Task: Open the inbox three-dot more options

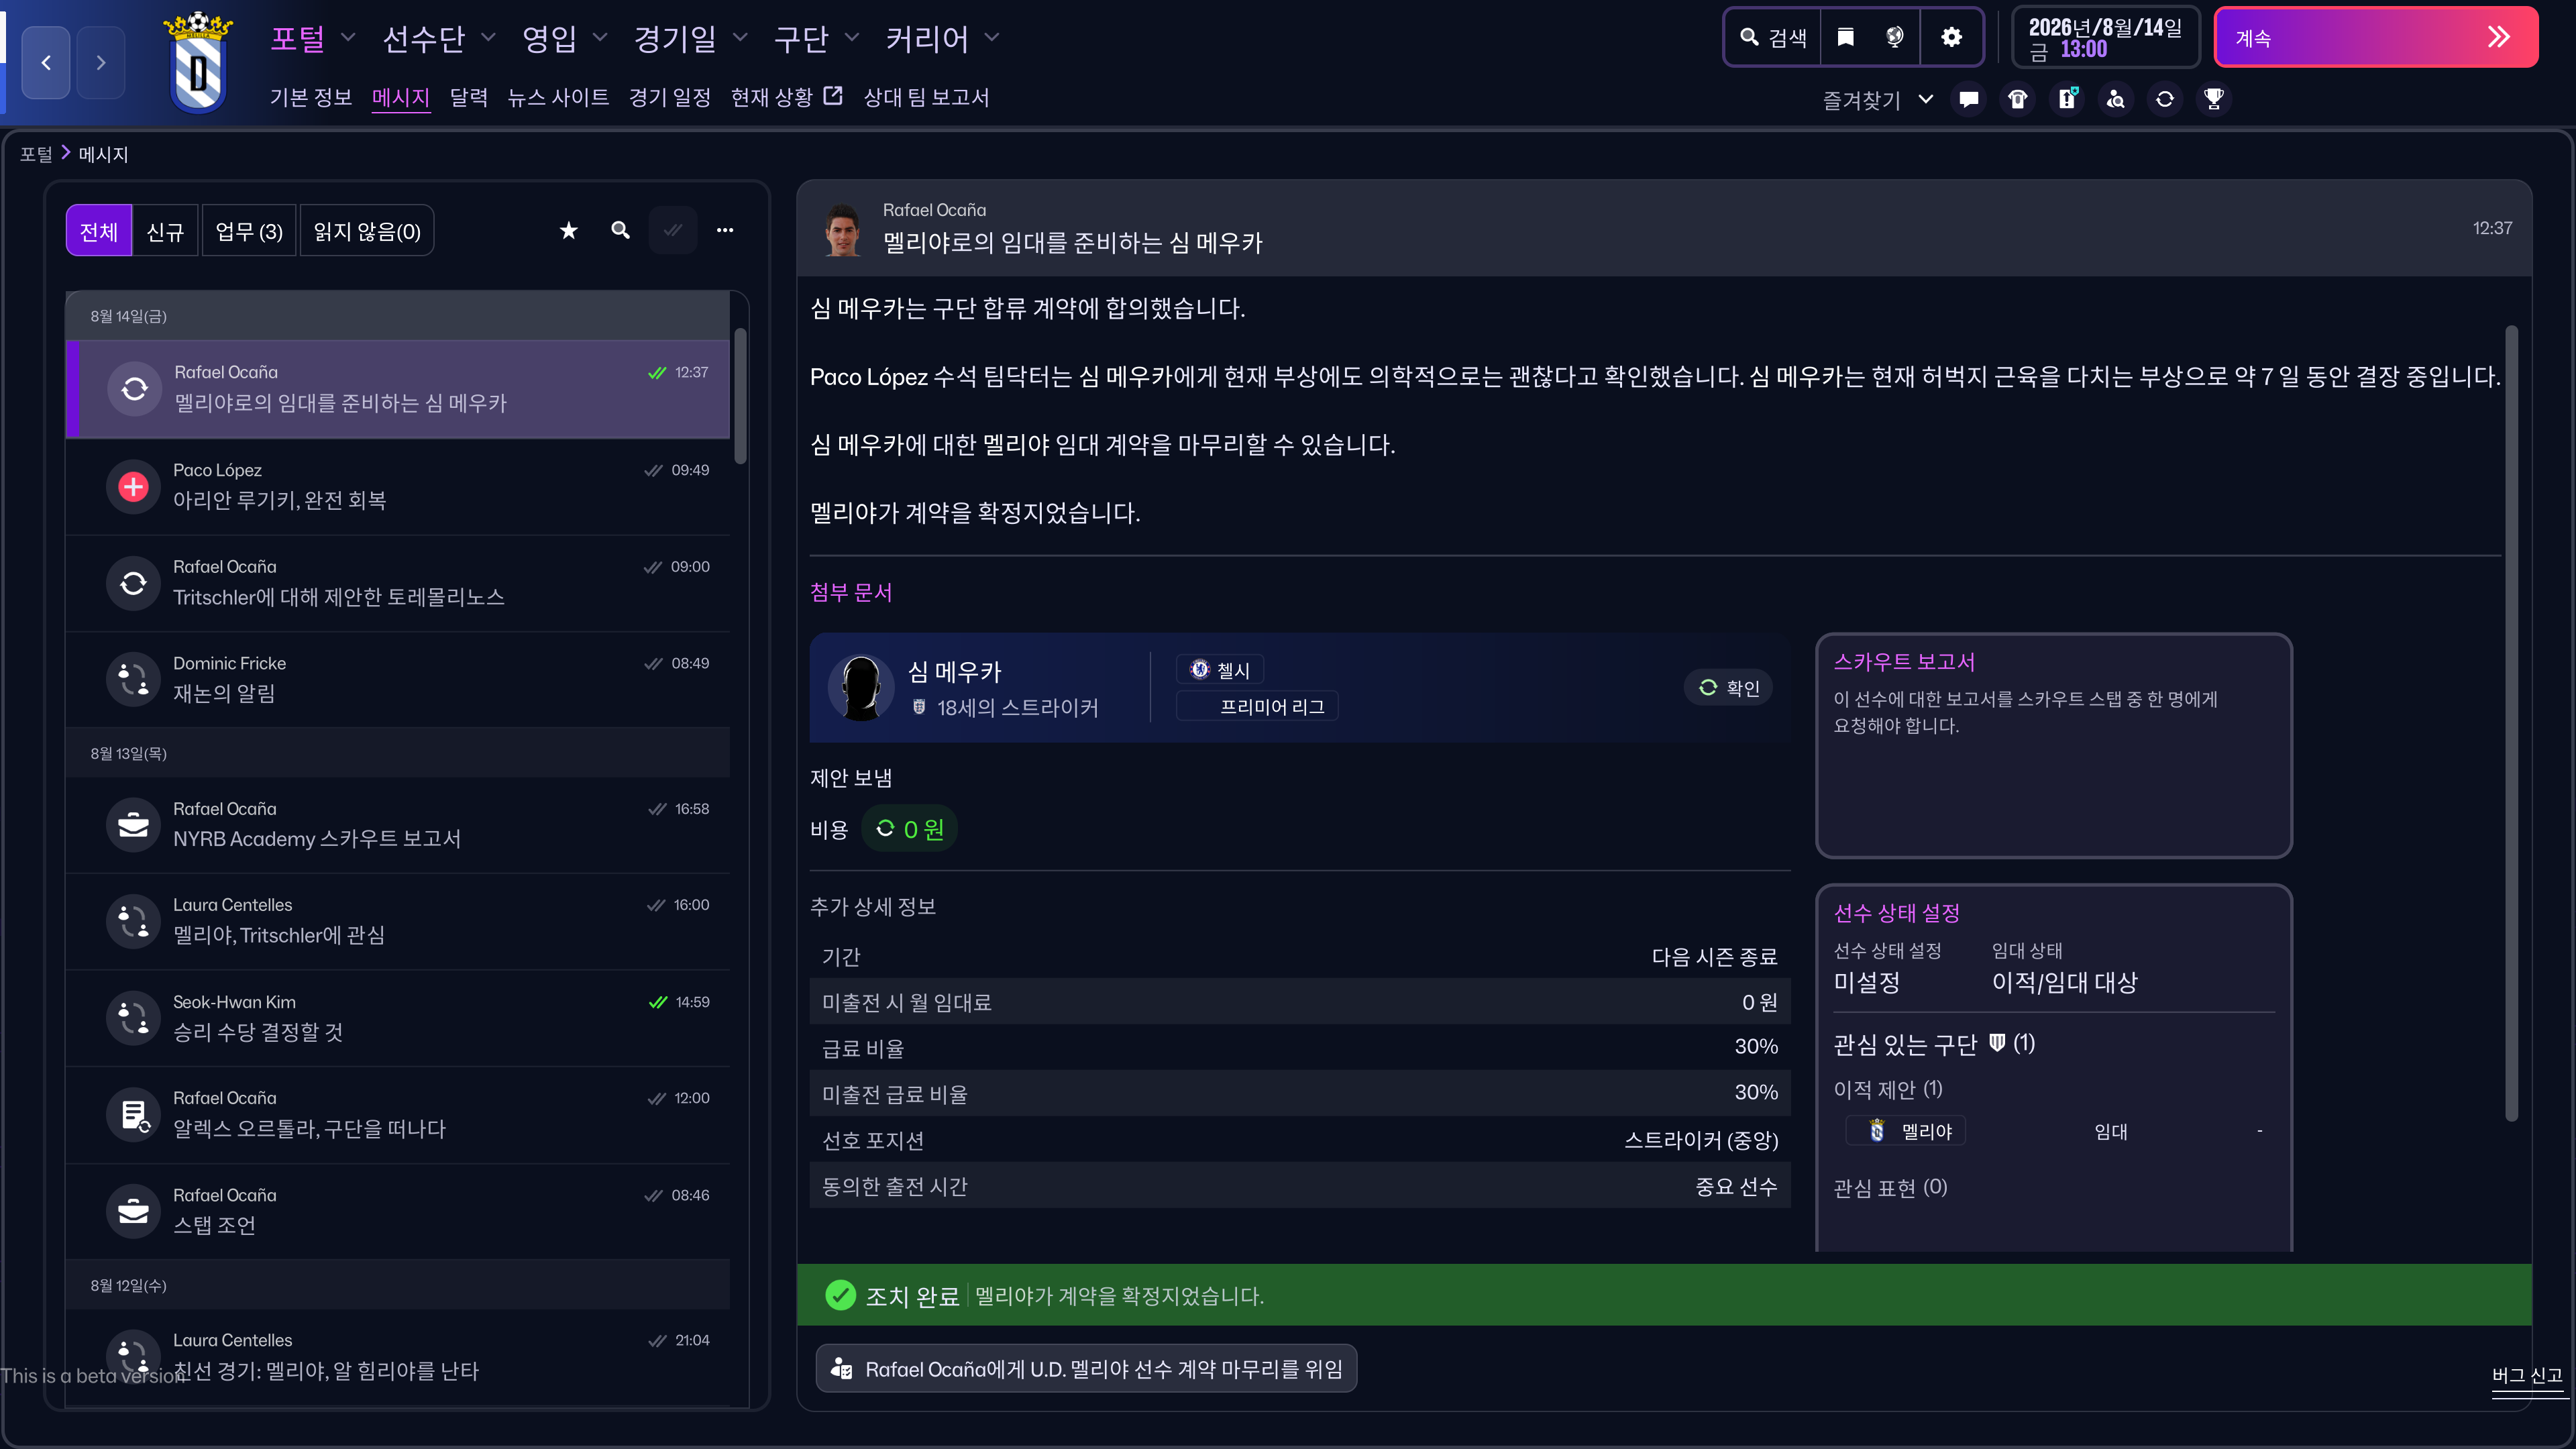Action: pos(725,231)
